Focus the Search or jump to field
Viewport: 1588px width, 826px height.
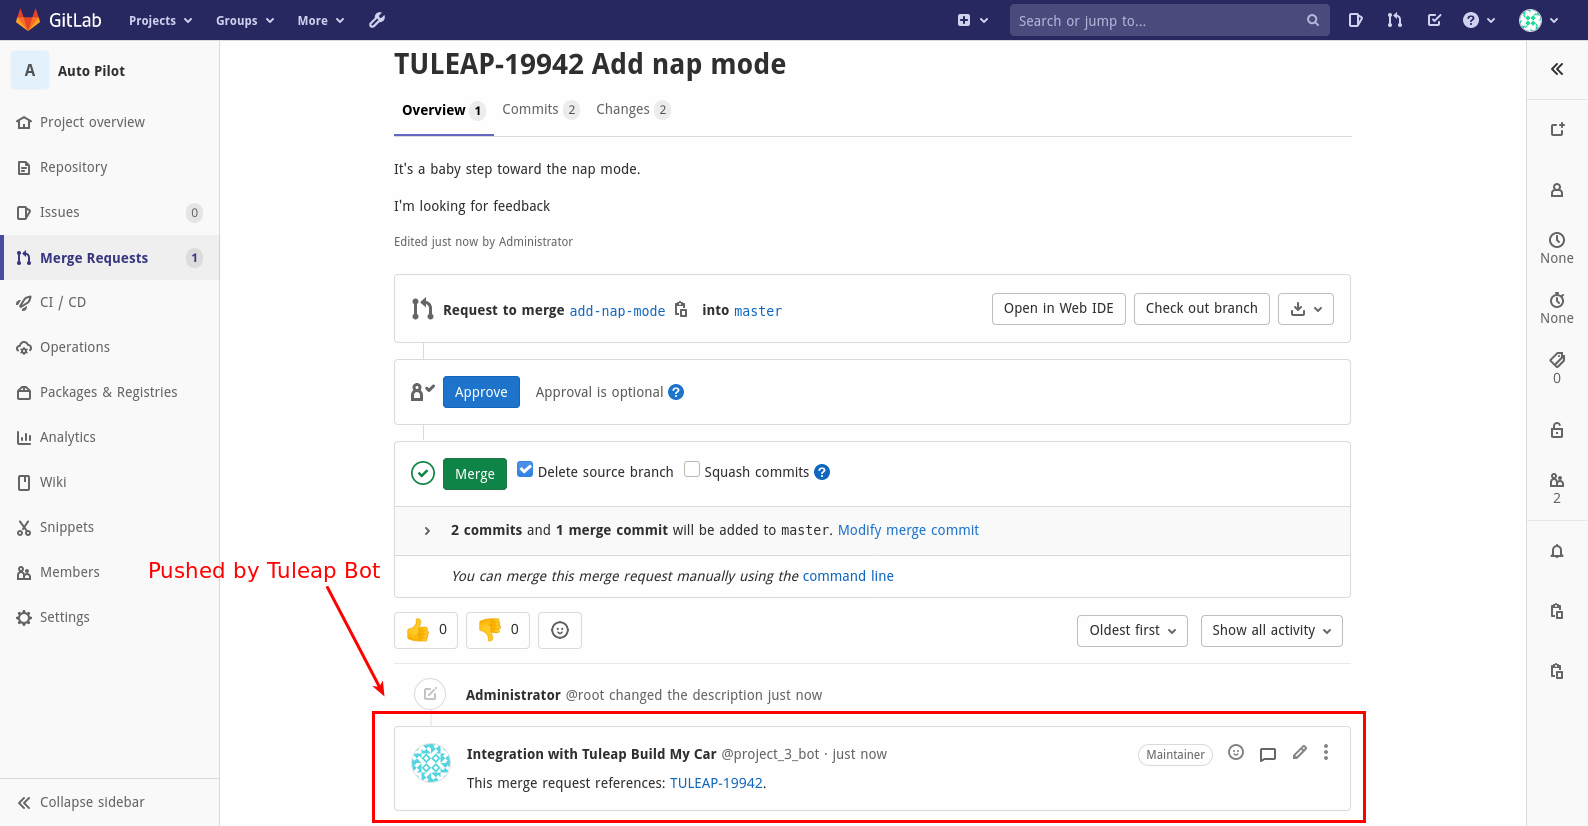click(1169, 20)
